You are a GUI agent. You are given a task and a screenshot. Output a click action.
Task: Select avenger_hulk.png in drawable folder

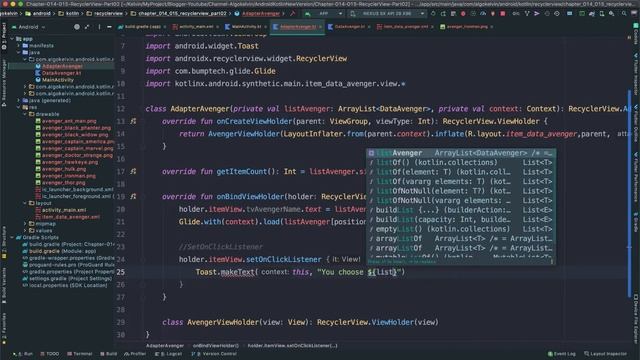point(64,169)
